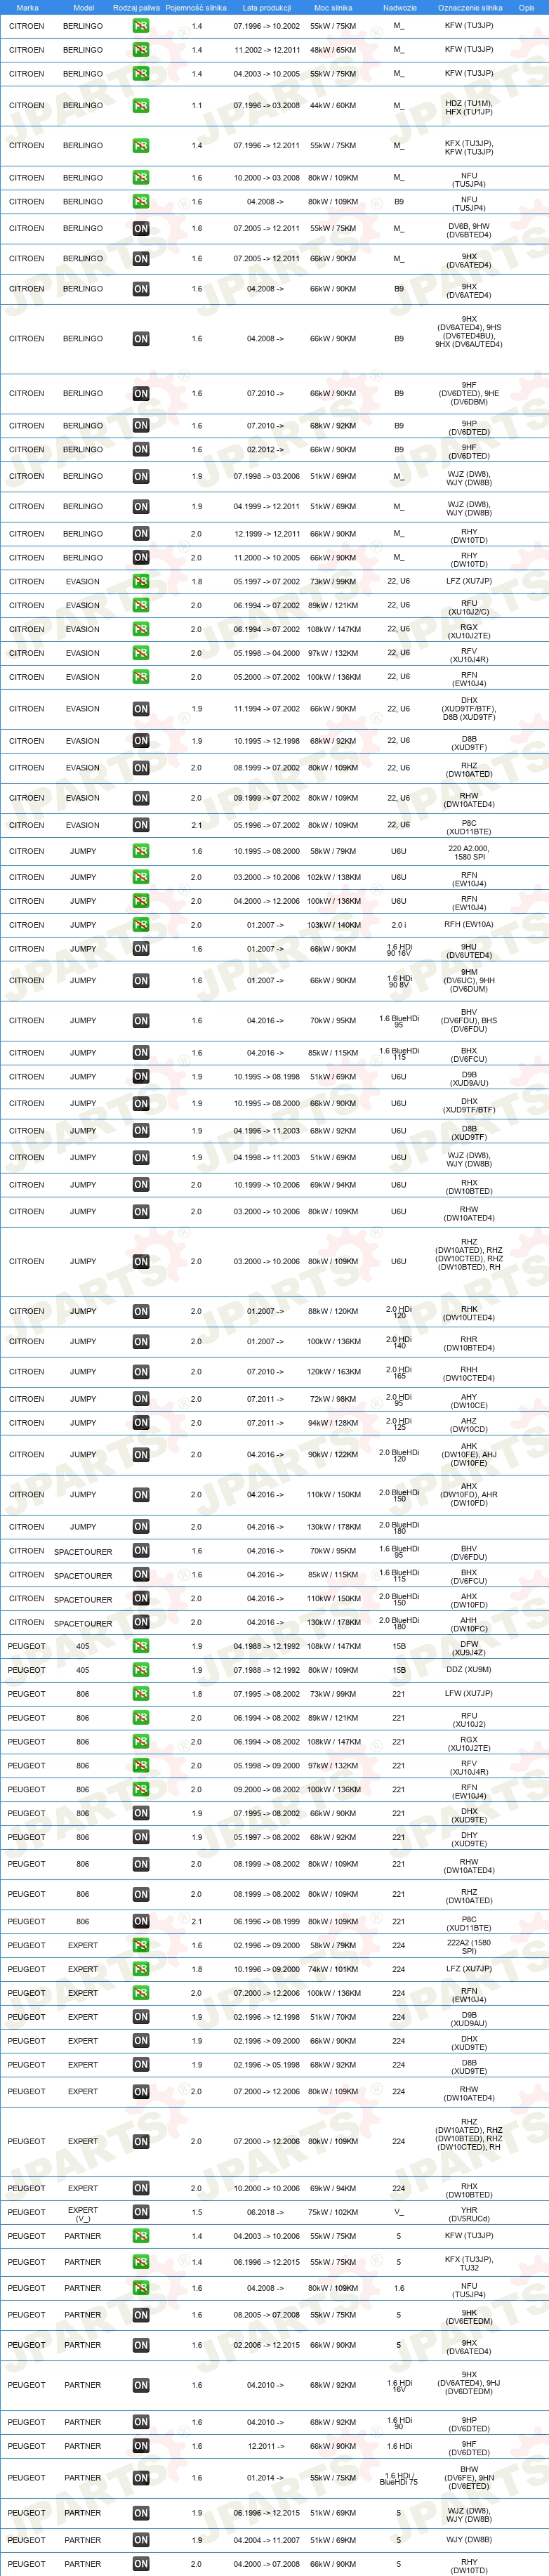Click diesel icon in Berlingo DV6B 9HW row

tap(141, 229)
